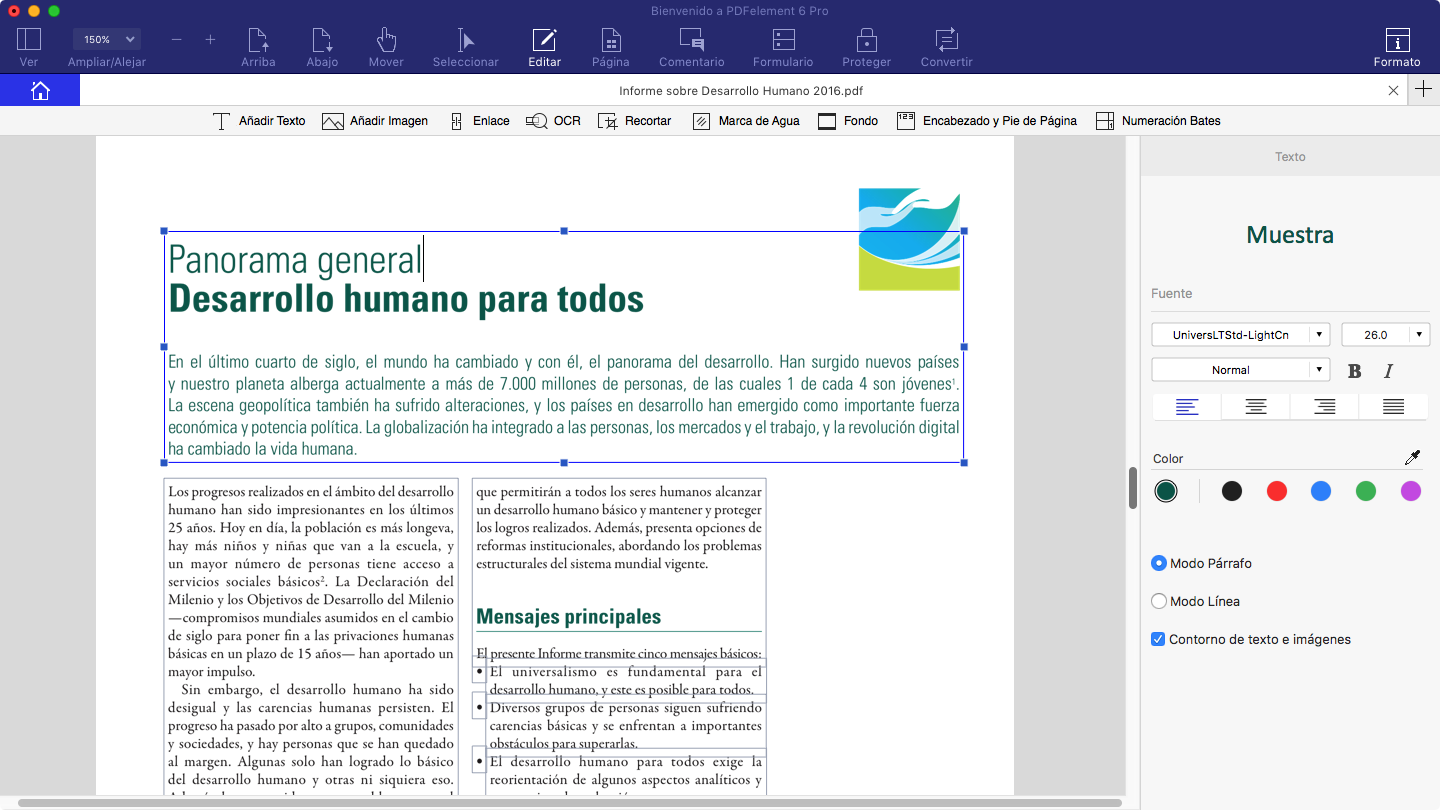Select italic formatting
The width and height of the screenshot is (1440, 810).
pyautogui.click(x=1389, y=370)
